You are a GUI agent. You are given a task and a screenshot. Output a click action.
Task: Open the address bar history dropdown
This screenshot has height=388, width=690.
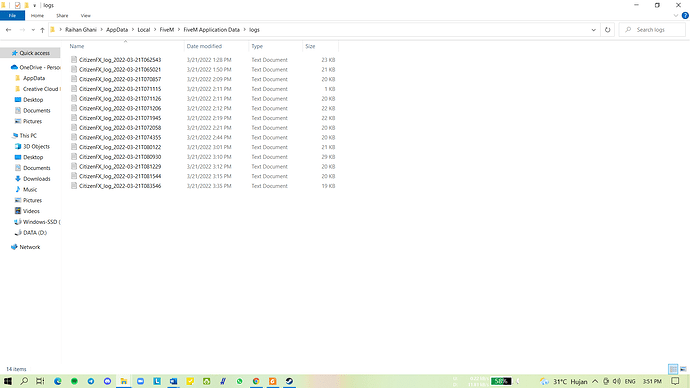click(593, 30)
